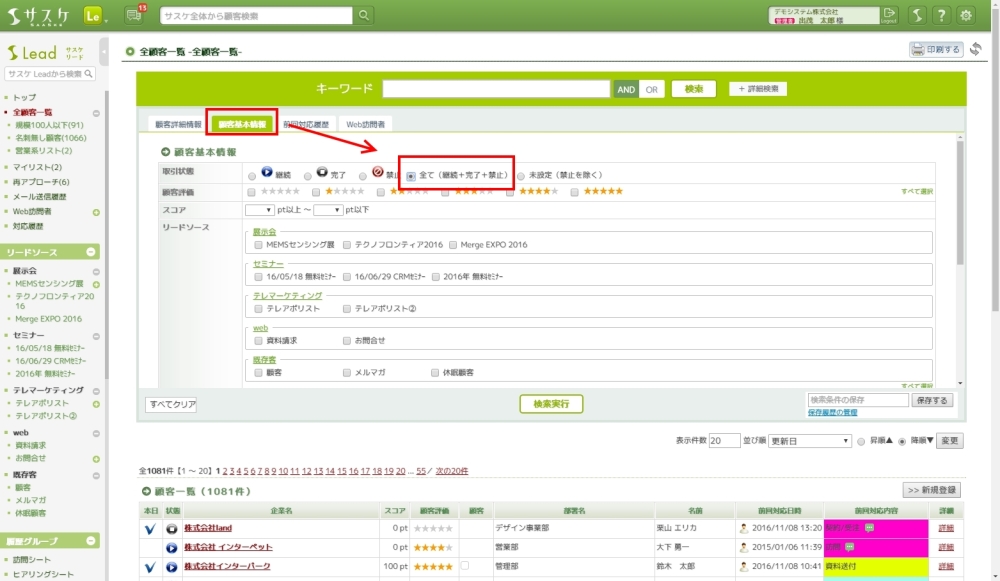This screenshot has height=581, width=1000.
Task: Click the refresh arrows icon beside 印刷する
Action: point(976,49)
